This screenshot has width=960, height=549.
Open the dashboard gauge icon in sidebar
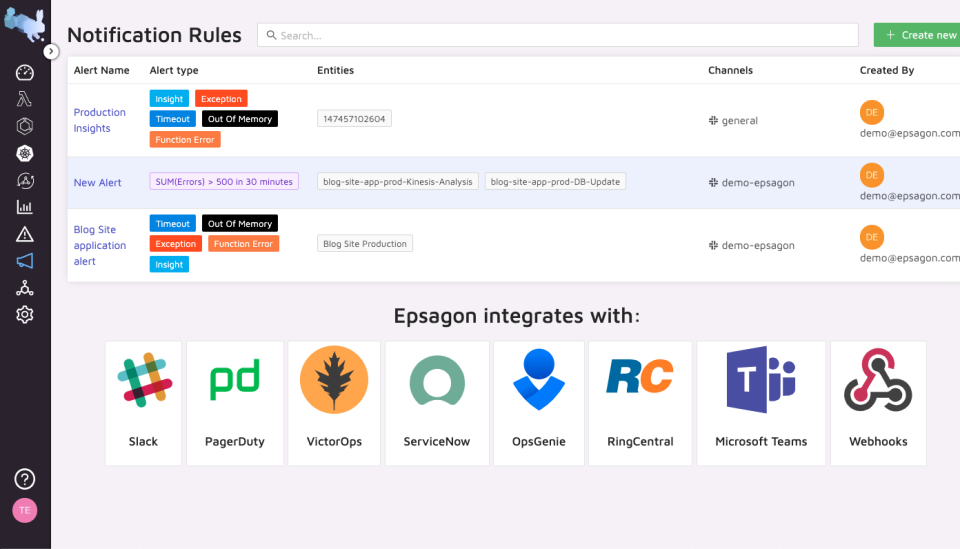[25, 73]
